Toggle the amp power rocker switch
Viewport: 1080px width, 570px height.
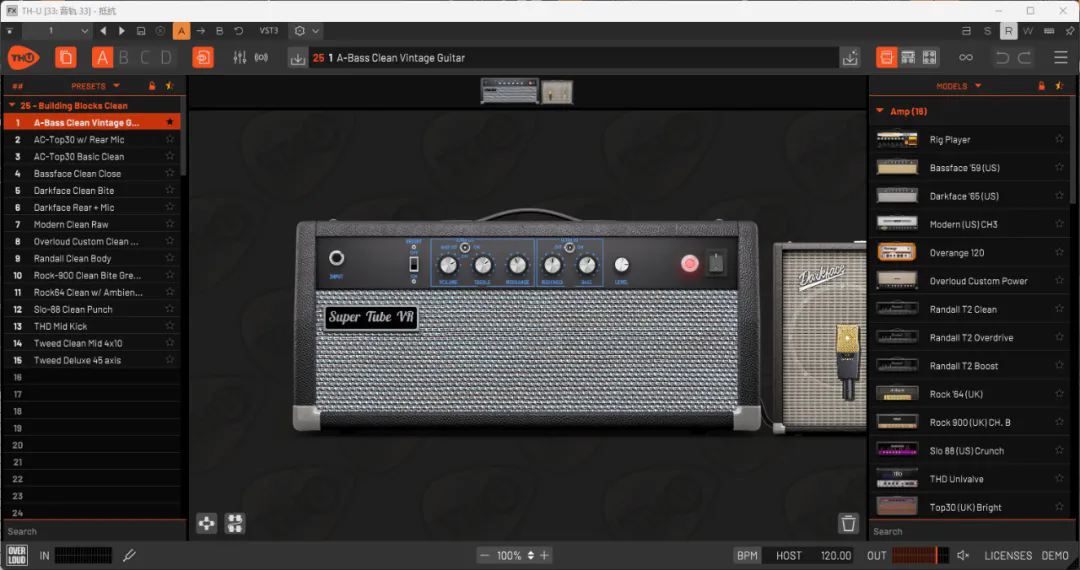(x=716, y=262)
